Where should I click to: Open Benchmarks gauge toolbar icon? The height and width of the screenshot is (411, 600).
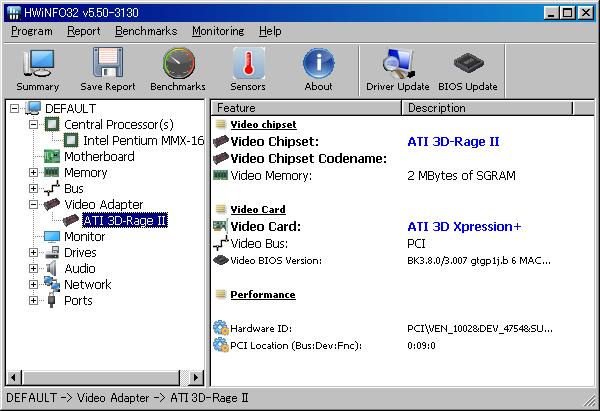(x=178, y=63)
